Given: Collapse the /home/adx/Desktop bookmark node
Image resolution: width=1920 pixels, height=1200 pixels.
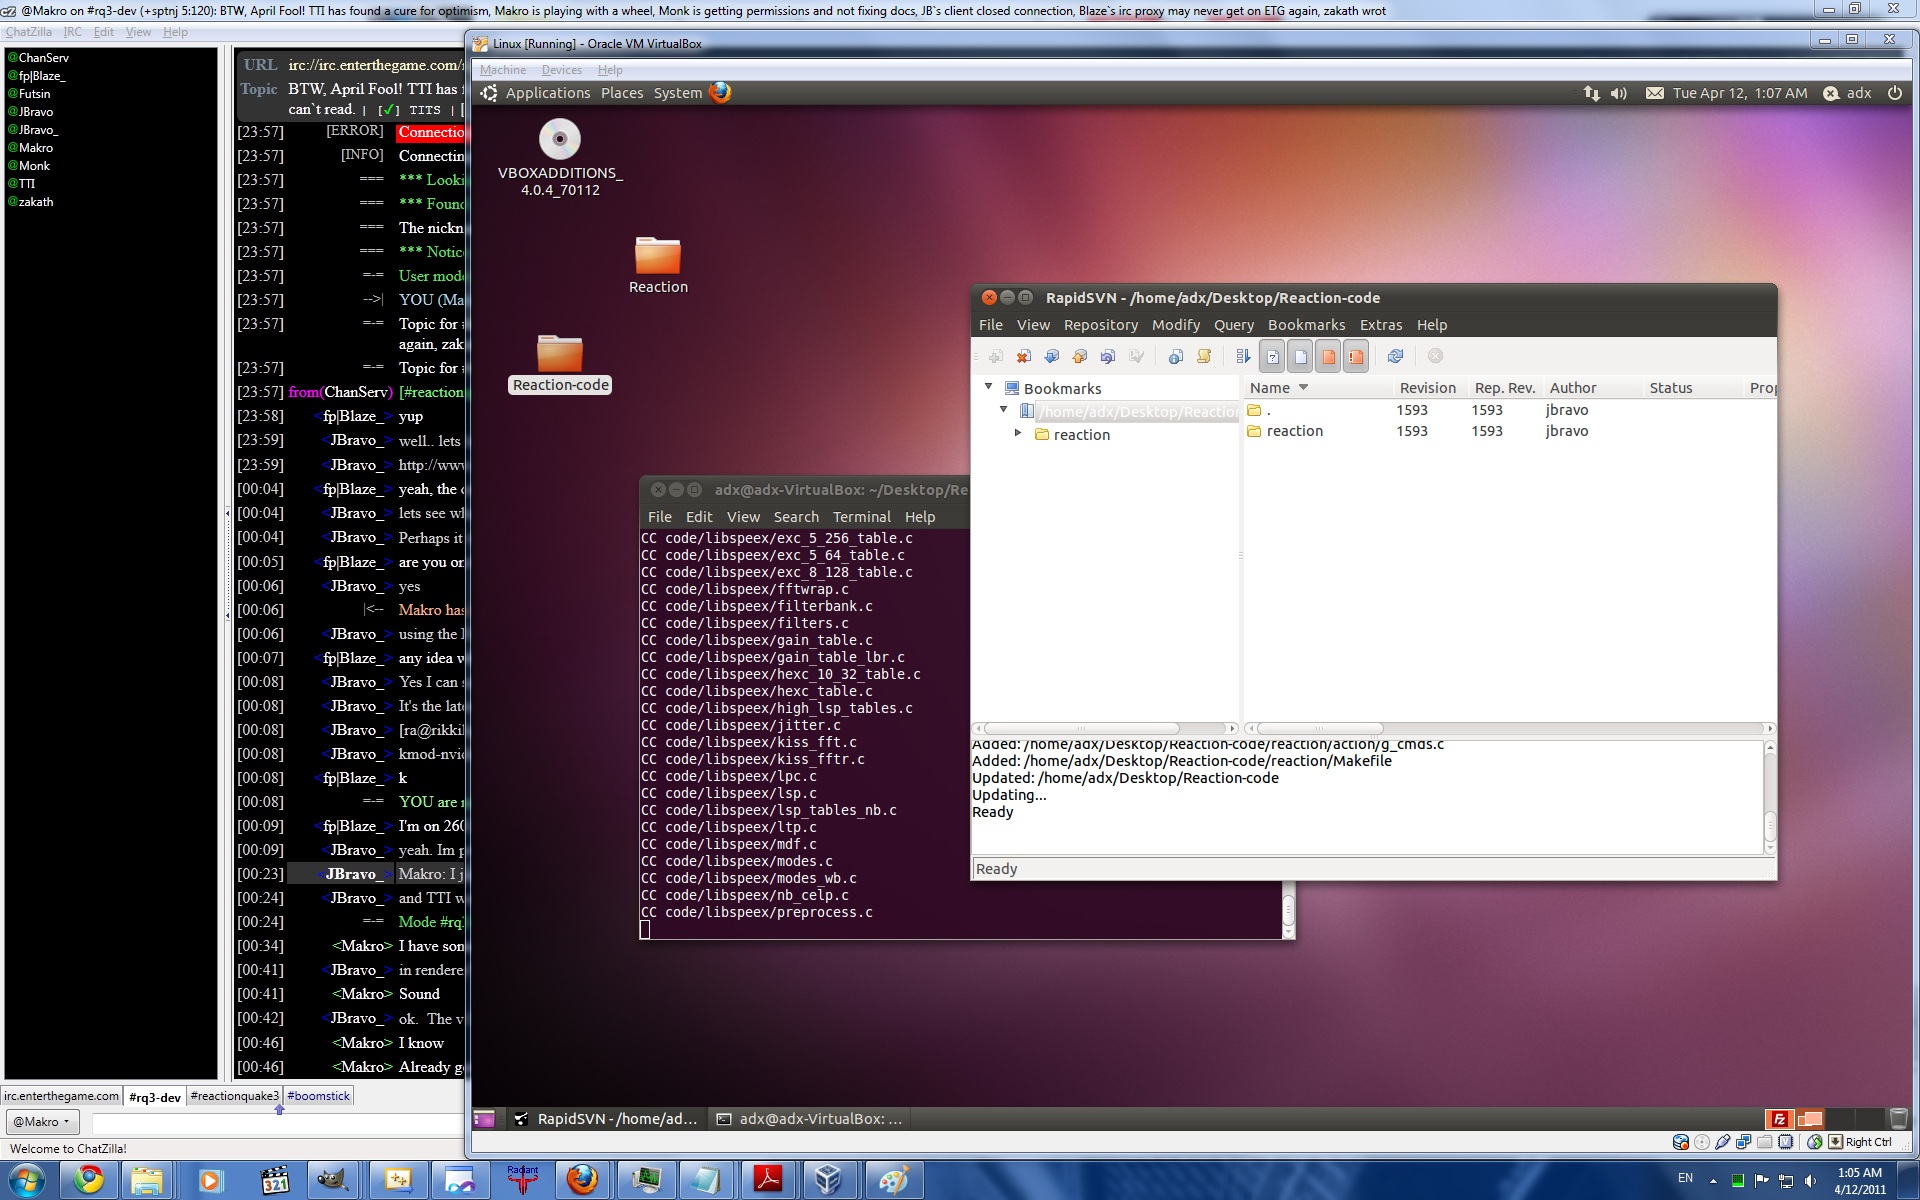Looking at the screenshot, I should 1004,410.
